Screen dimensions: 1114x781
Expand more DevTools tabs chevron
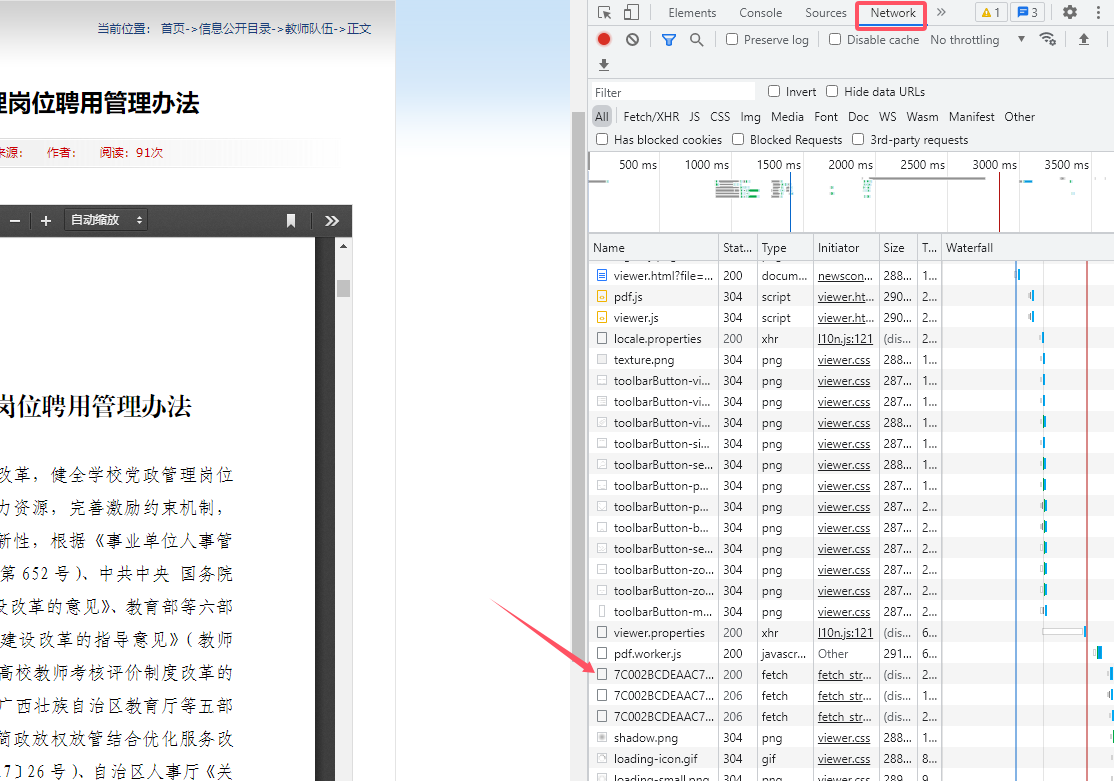point(941,13)
